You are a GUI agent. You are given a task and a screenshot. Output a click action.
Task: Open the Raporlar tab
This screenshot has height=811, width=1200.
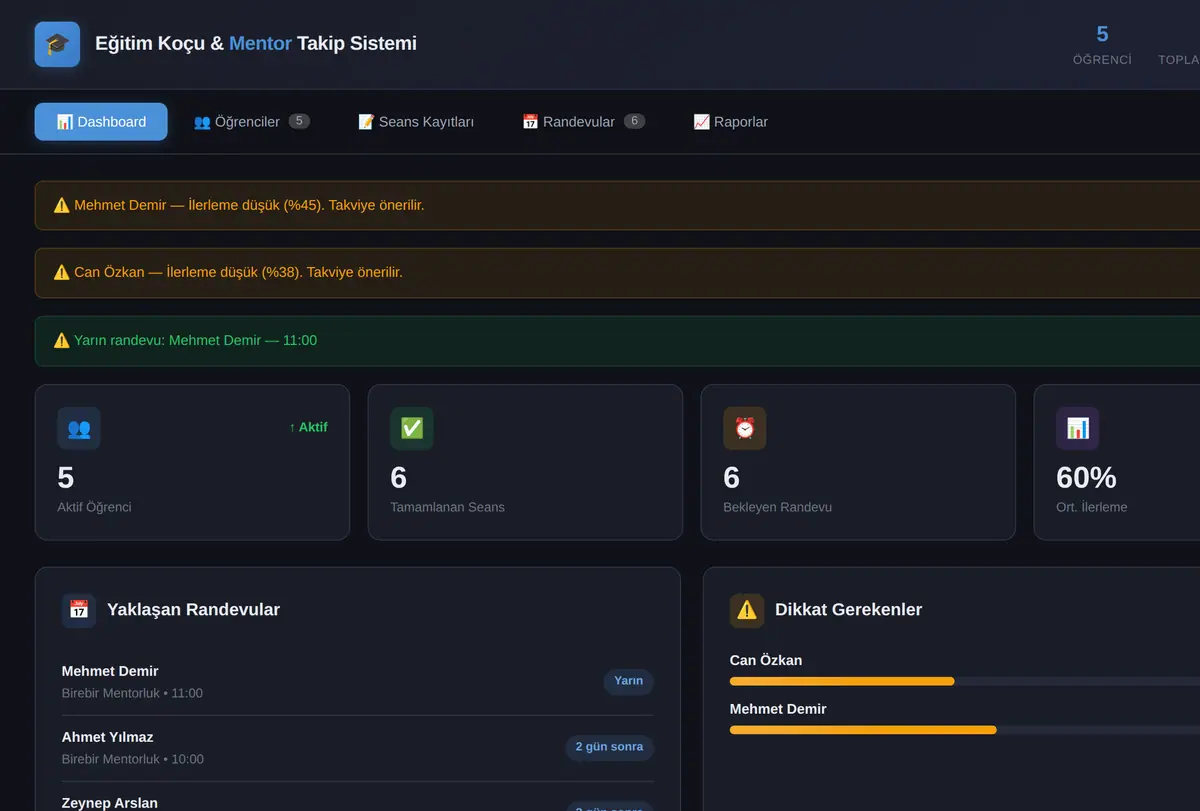(731, 122)
